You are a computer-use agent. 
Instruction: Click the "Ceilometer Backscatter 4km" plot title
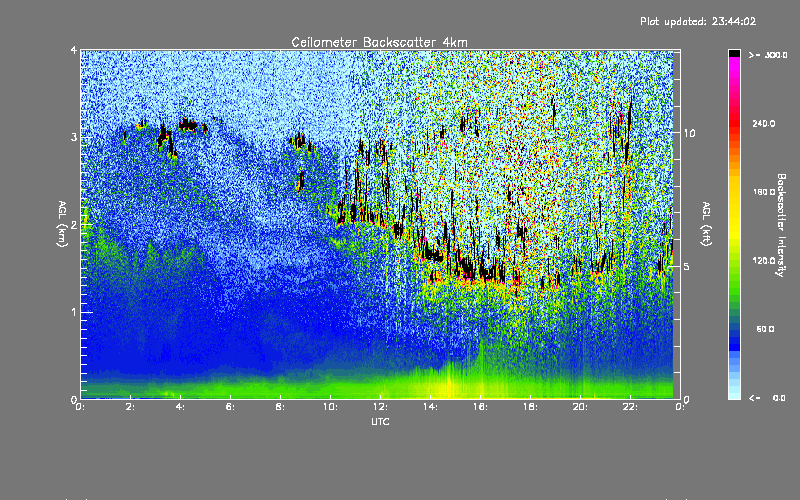pos(379,42)
